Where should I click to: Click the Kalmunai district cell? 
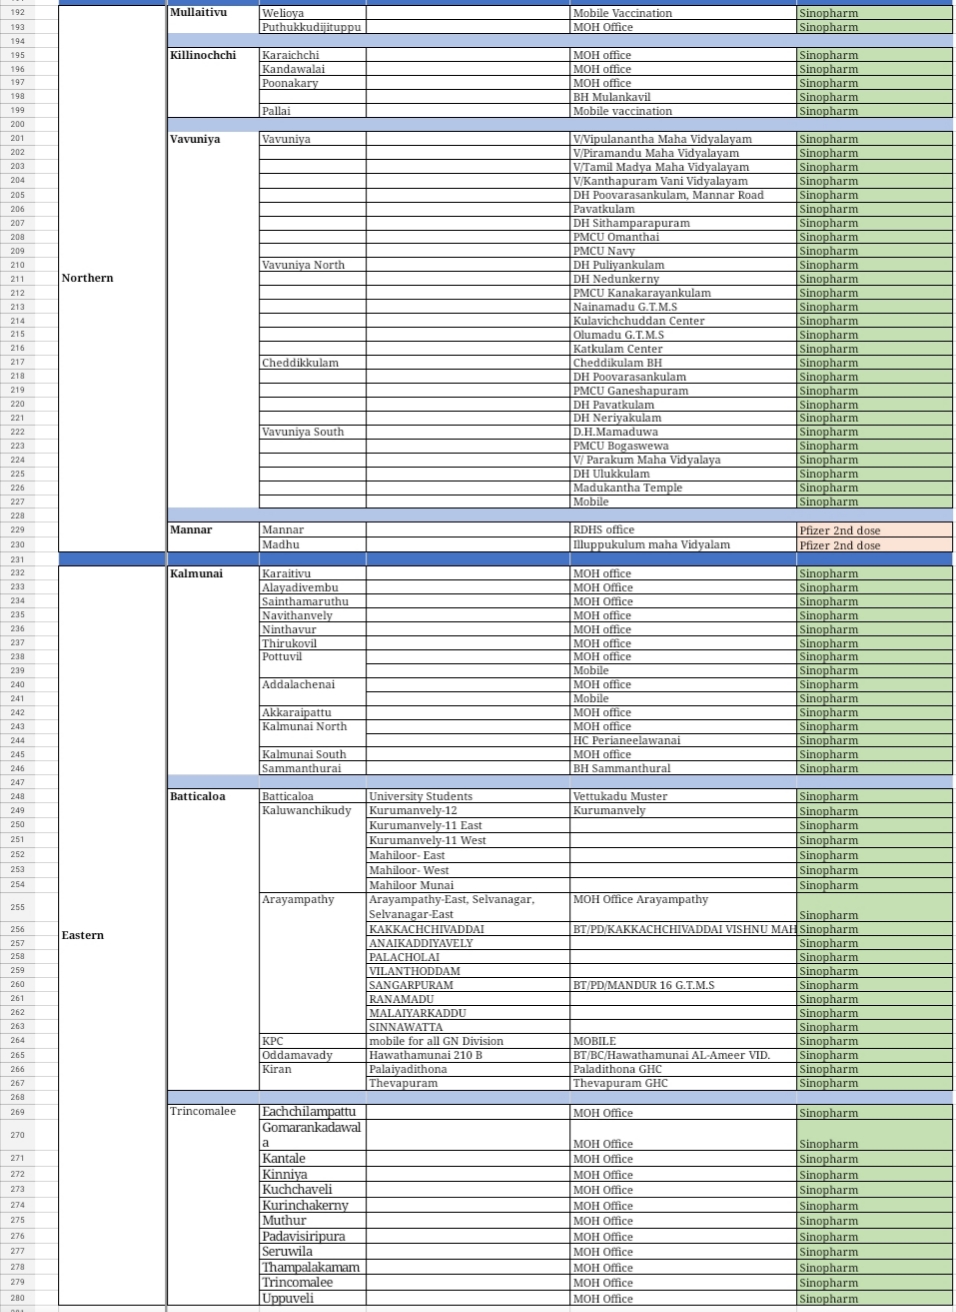[x=213, y=671]
